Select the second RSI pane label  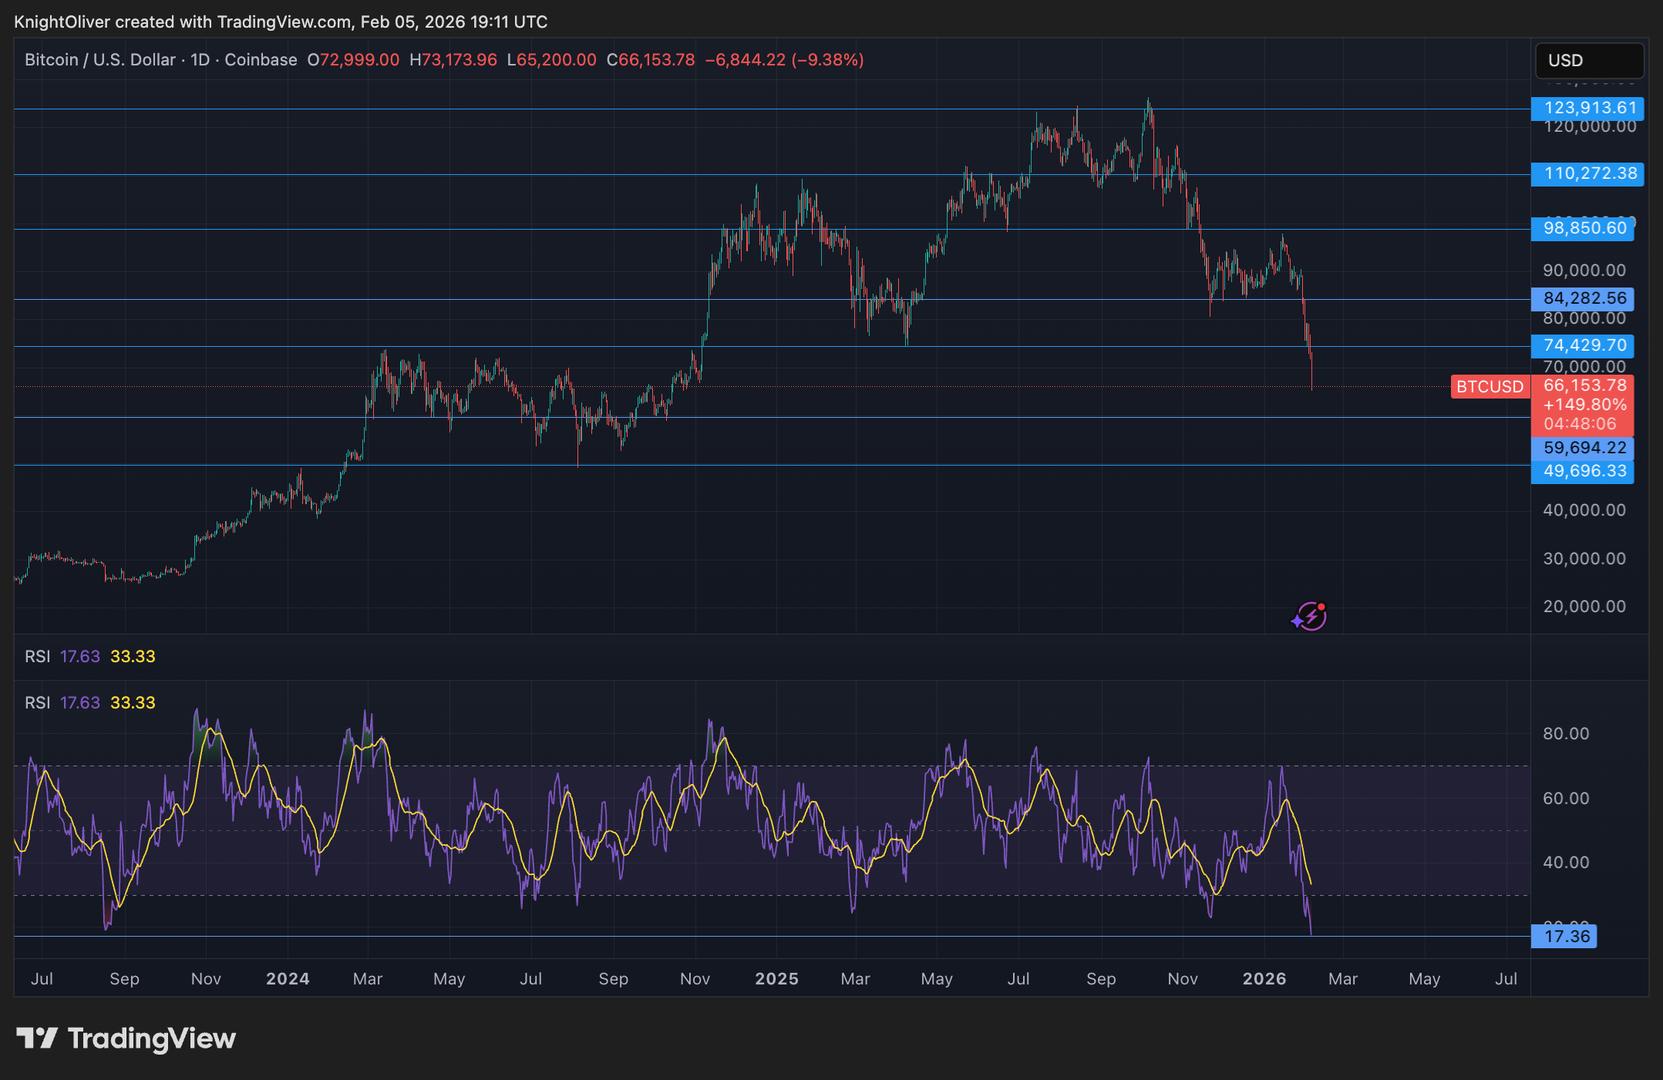pyautogui.click(x=38, y=702)
